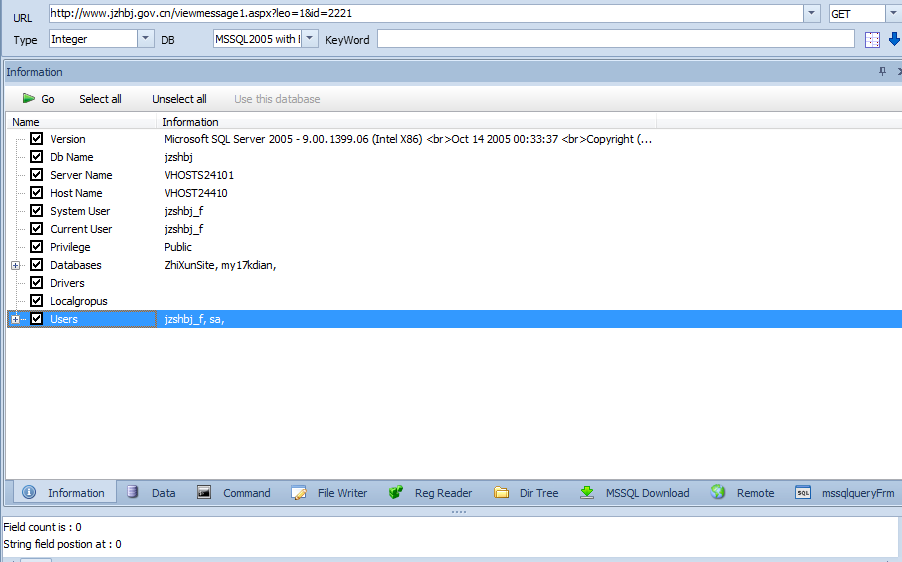902x562 pixels.
Task: Open the Command tab
Action: pyautogui.click(x=234, y=492)
